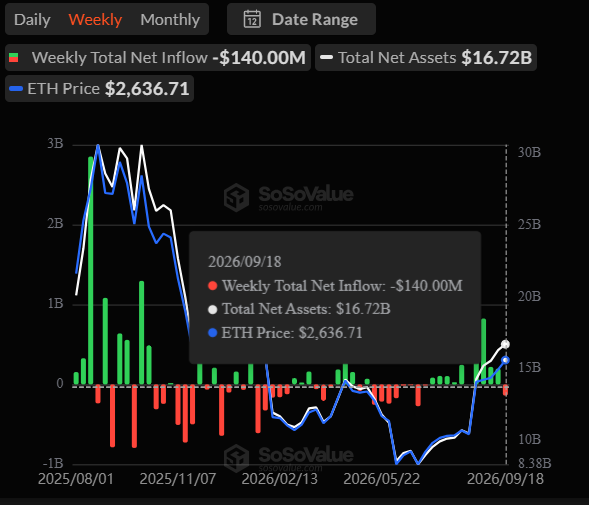Viewport: 589px width, 505px height.
Task: Click the tallest green inflow bar near 3B
Action: point(91,271)
